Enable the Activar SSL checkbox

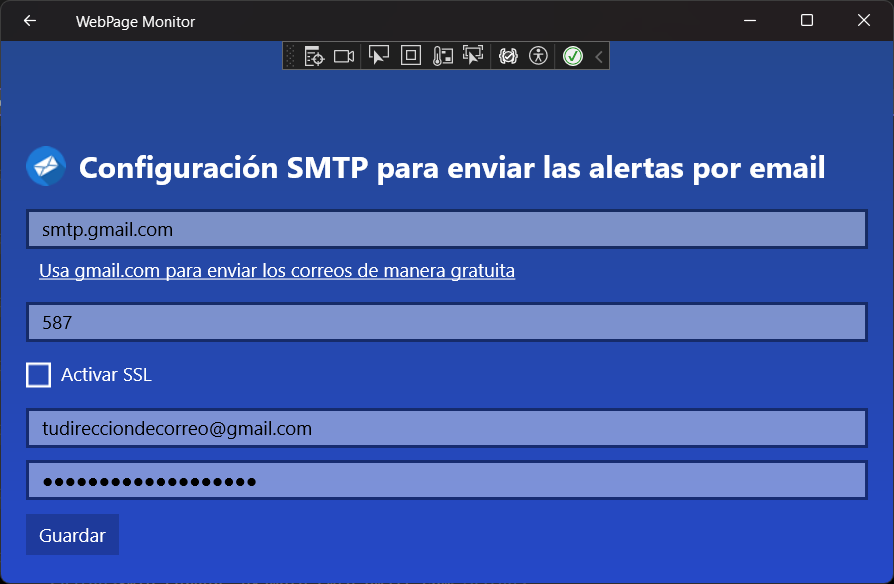[39, 375]
